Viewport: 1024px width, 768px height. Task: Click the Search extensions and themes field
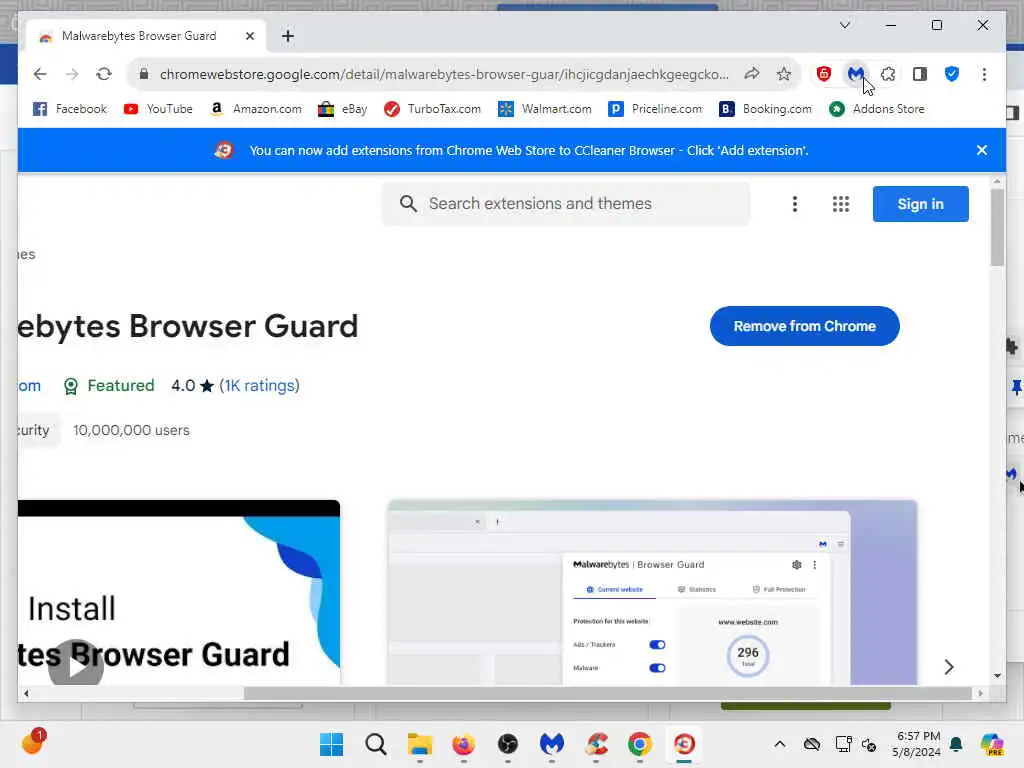(x=566, y=204)
